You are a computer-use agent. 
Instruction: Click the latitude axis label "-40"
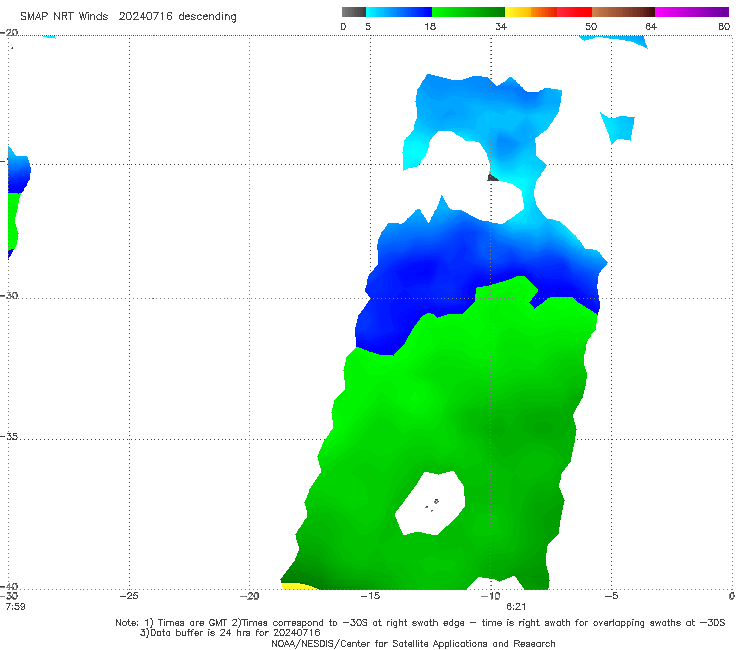[9, 586]
